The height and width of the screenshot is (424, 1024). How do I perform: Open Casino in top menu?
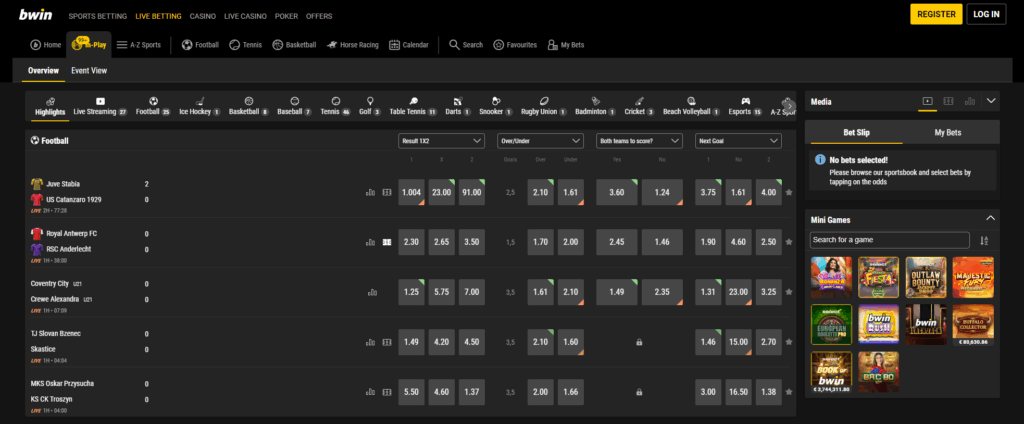point(203,16)
